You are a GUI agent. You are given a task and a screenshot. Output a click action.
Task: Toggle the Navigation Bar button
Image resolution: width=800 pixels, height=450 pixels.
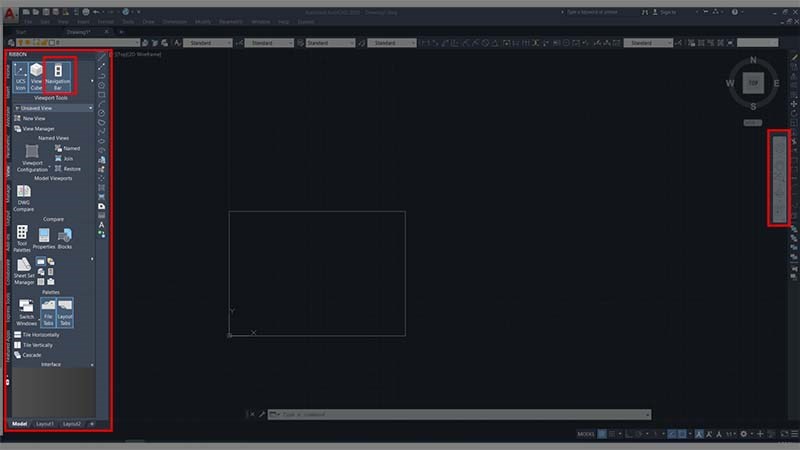58,77
